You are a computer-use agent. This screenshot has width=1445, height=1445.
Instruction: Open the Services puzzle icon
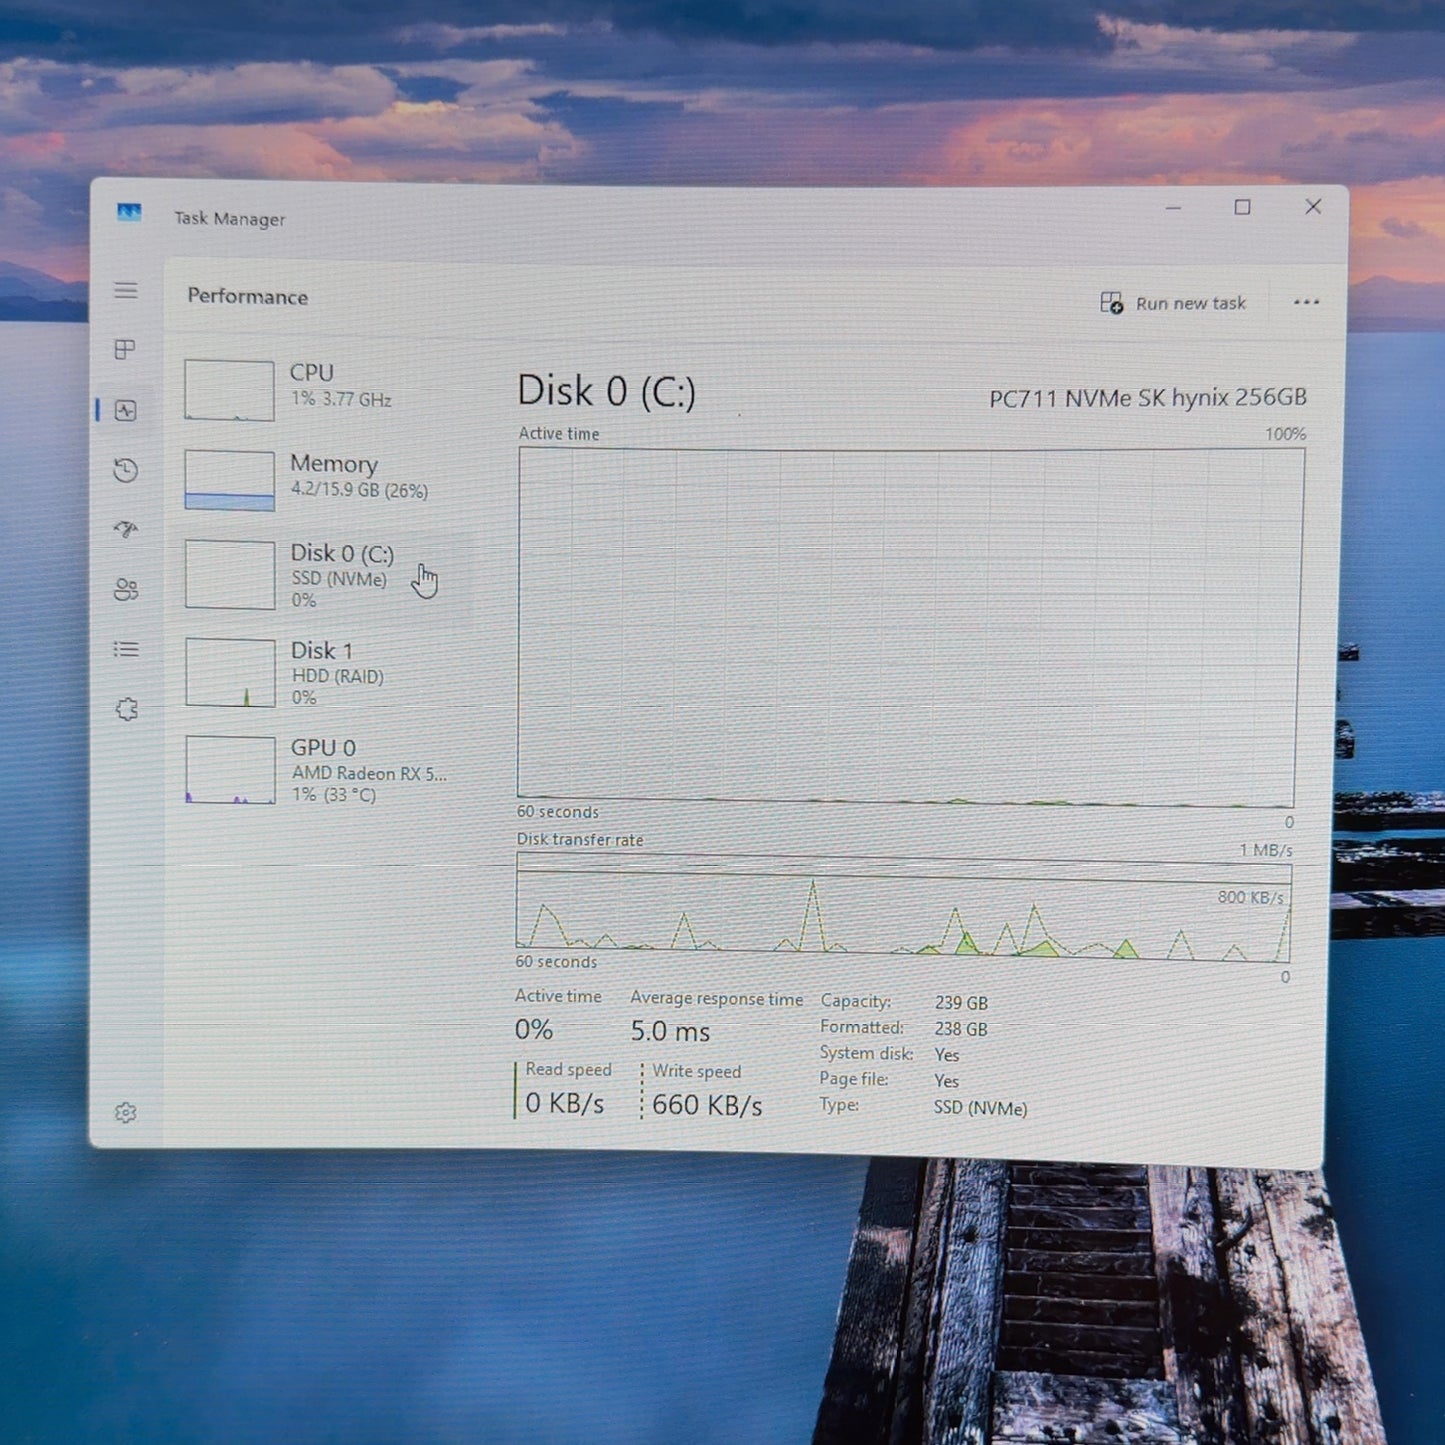click(x=126, y=709)
